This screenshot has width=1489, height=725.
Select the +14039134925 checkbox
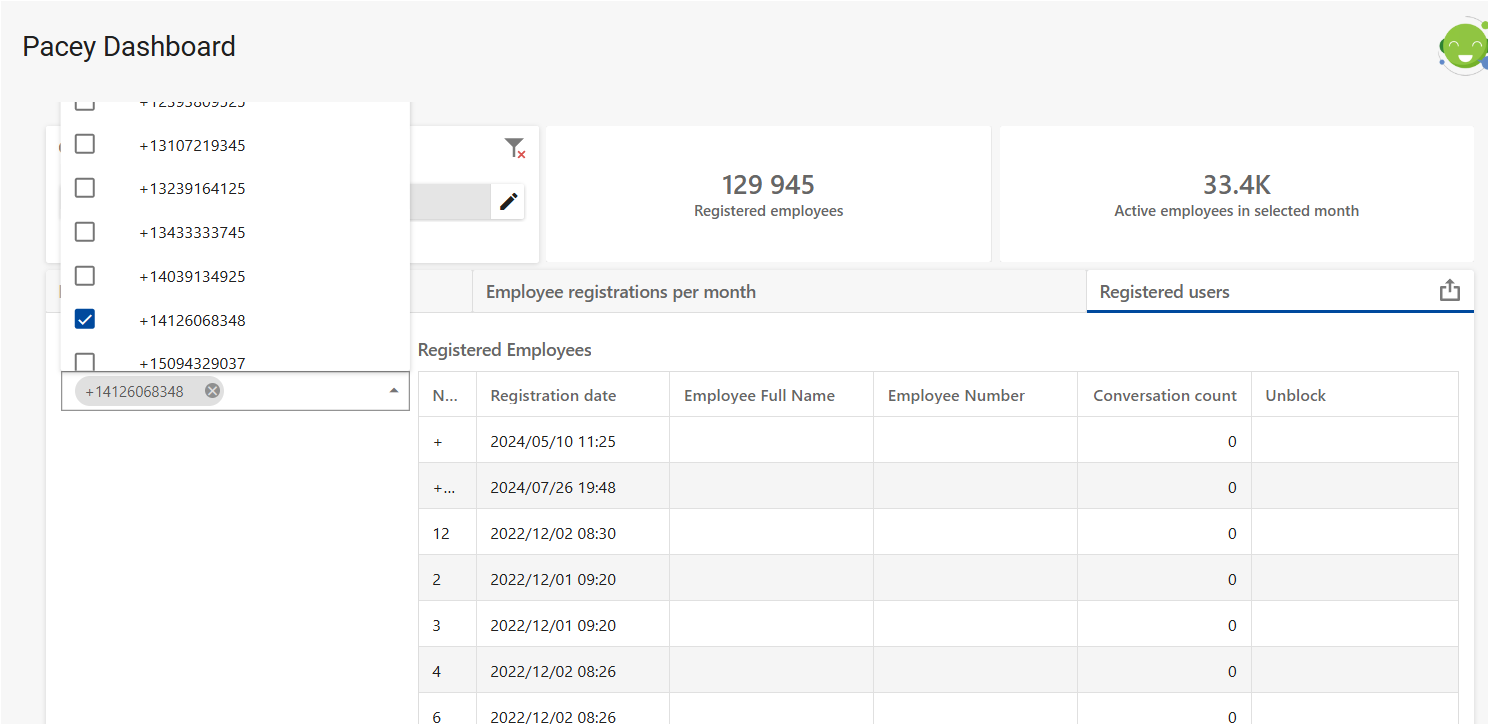pyautogui.click(x=85, y=276)
